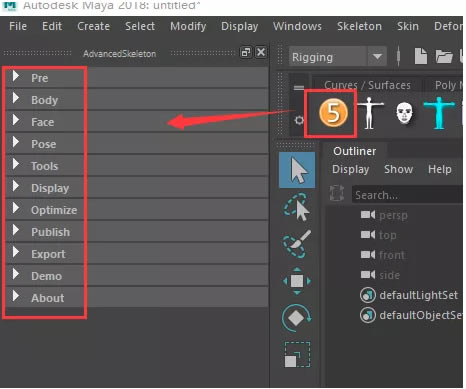Select the Rotate tool
Viewport: 466px width, 389px height.
[x=296, y=318]
